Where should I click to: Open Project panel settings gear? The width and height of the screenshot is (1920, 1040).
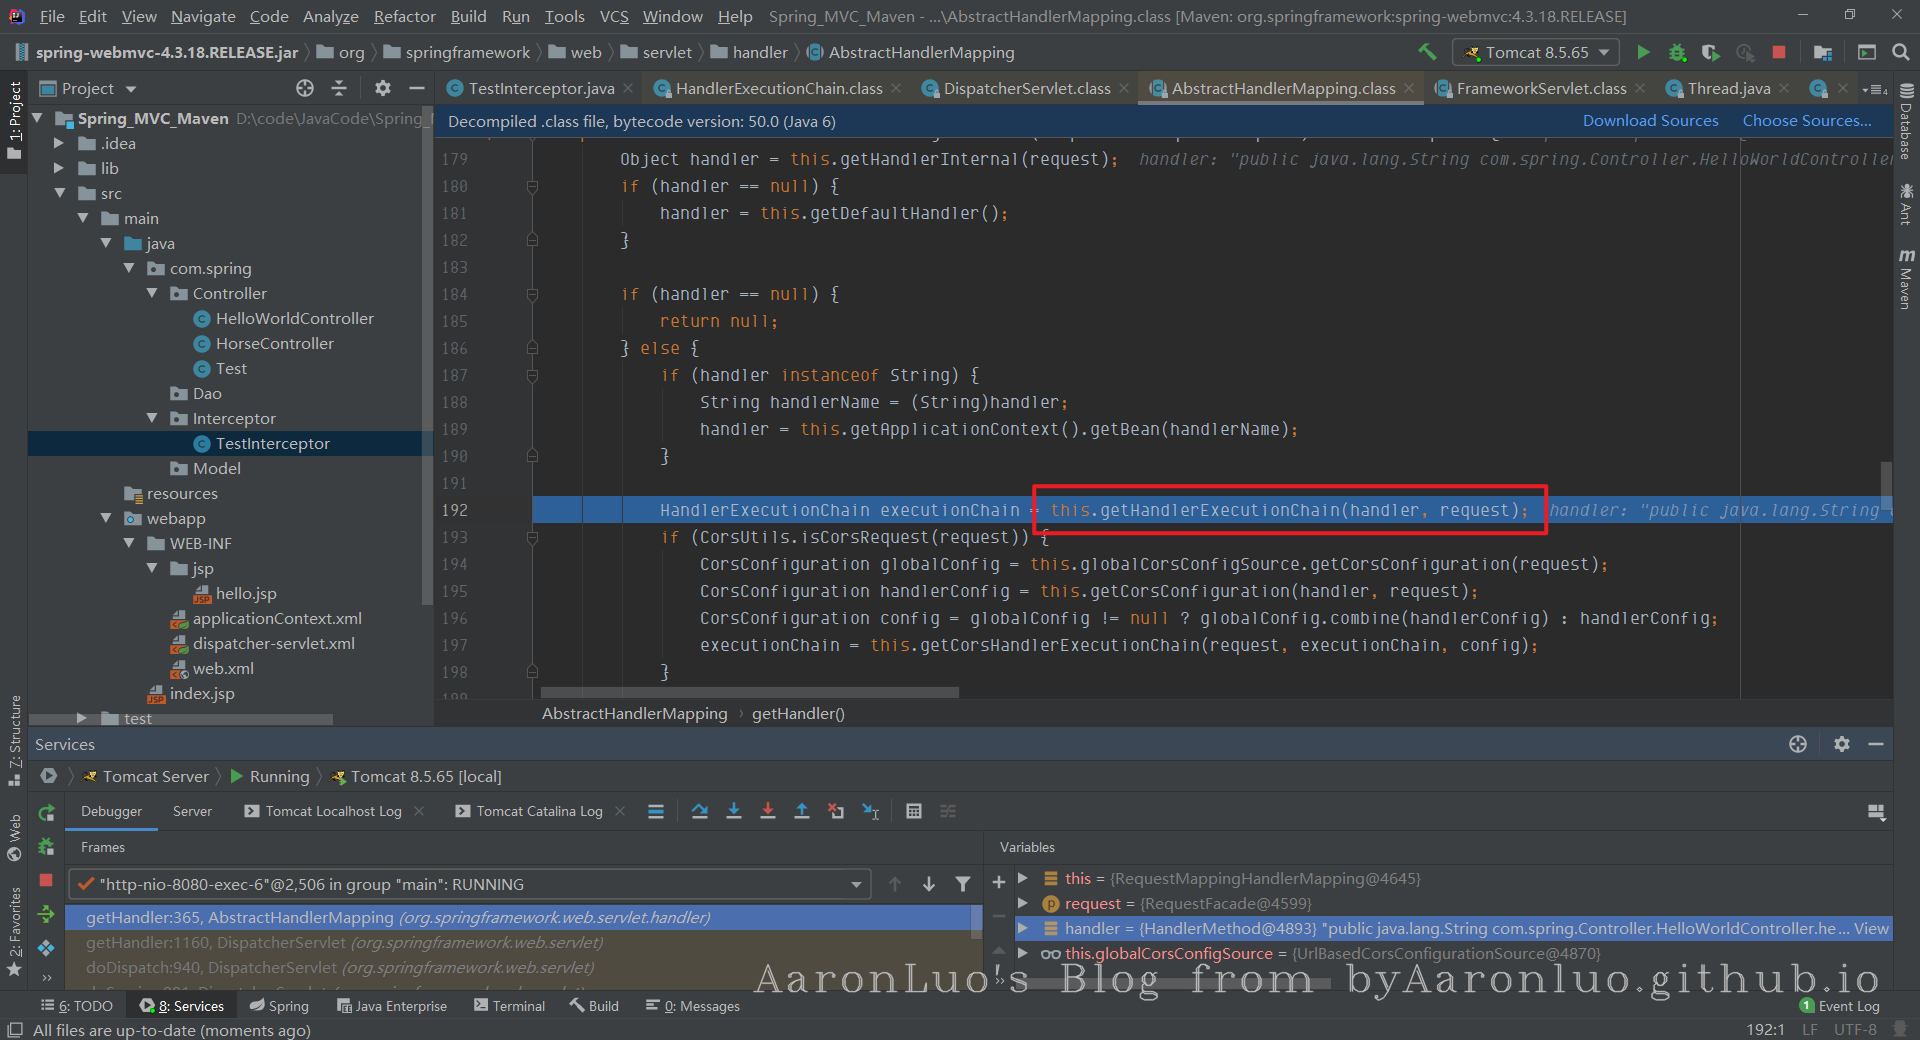[x=383, y=88]
